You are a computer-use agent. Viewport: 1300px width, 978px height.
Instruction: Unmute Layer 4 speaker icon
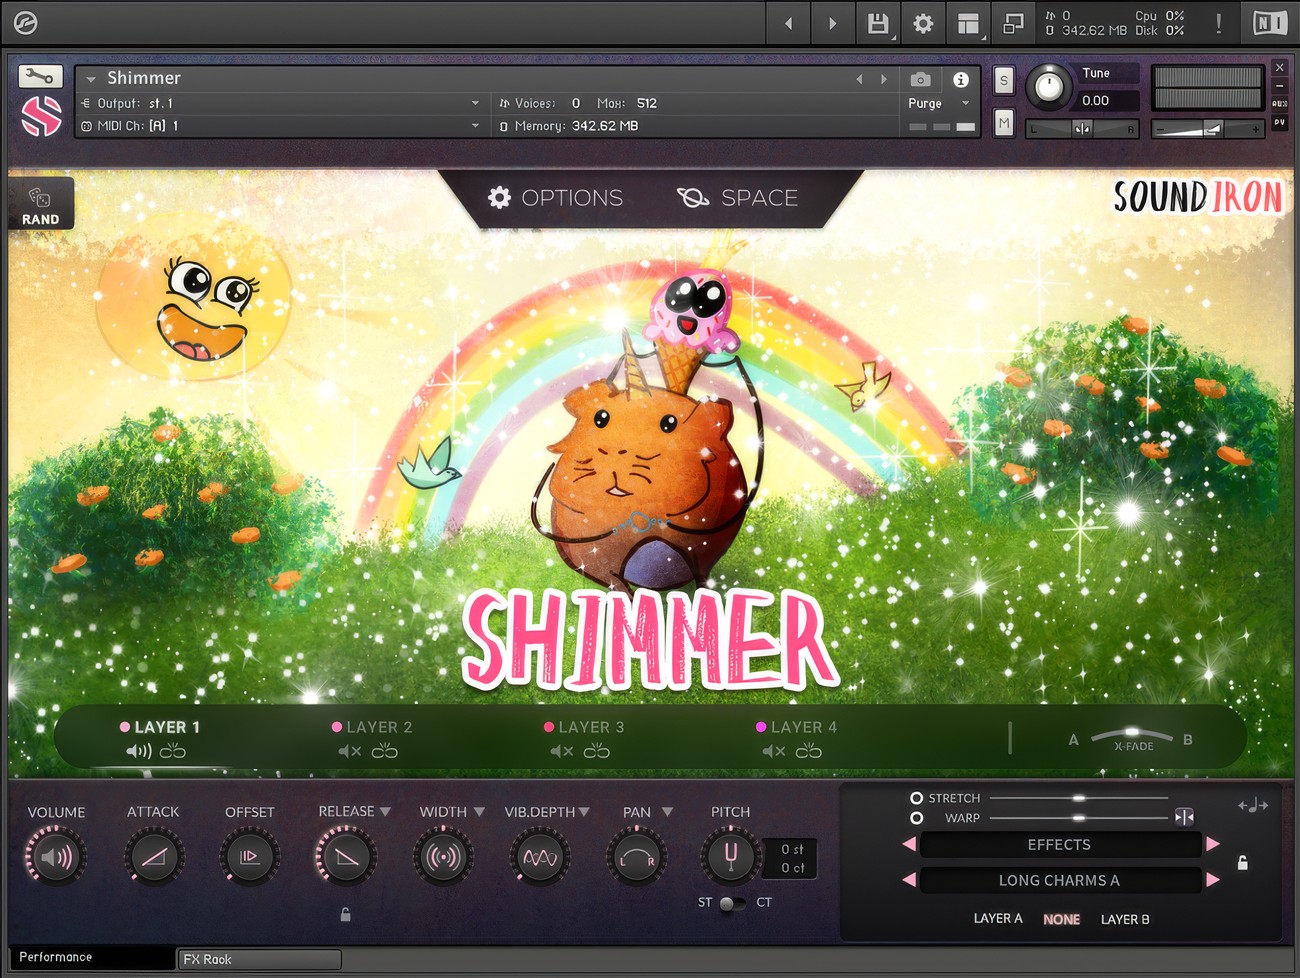coord(774,751)
